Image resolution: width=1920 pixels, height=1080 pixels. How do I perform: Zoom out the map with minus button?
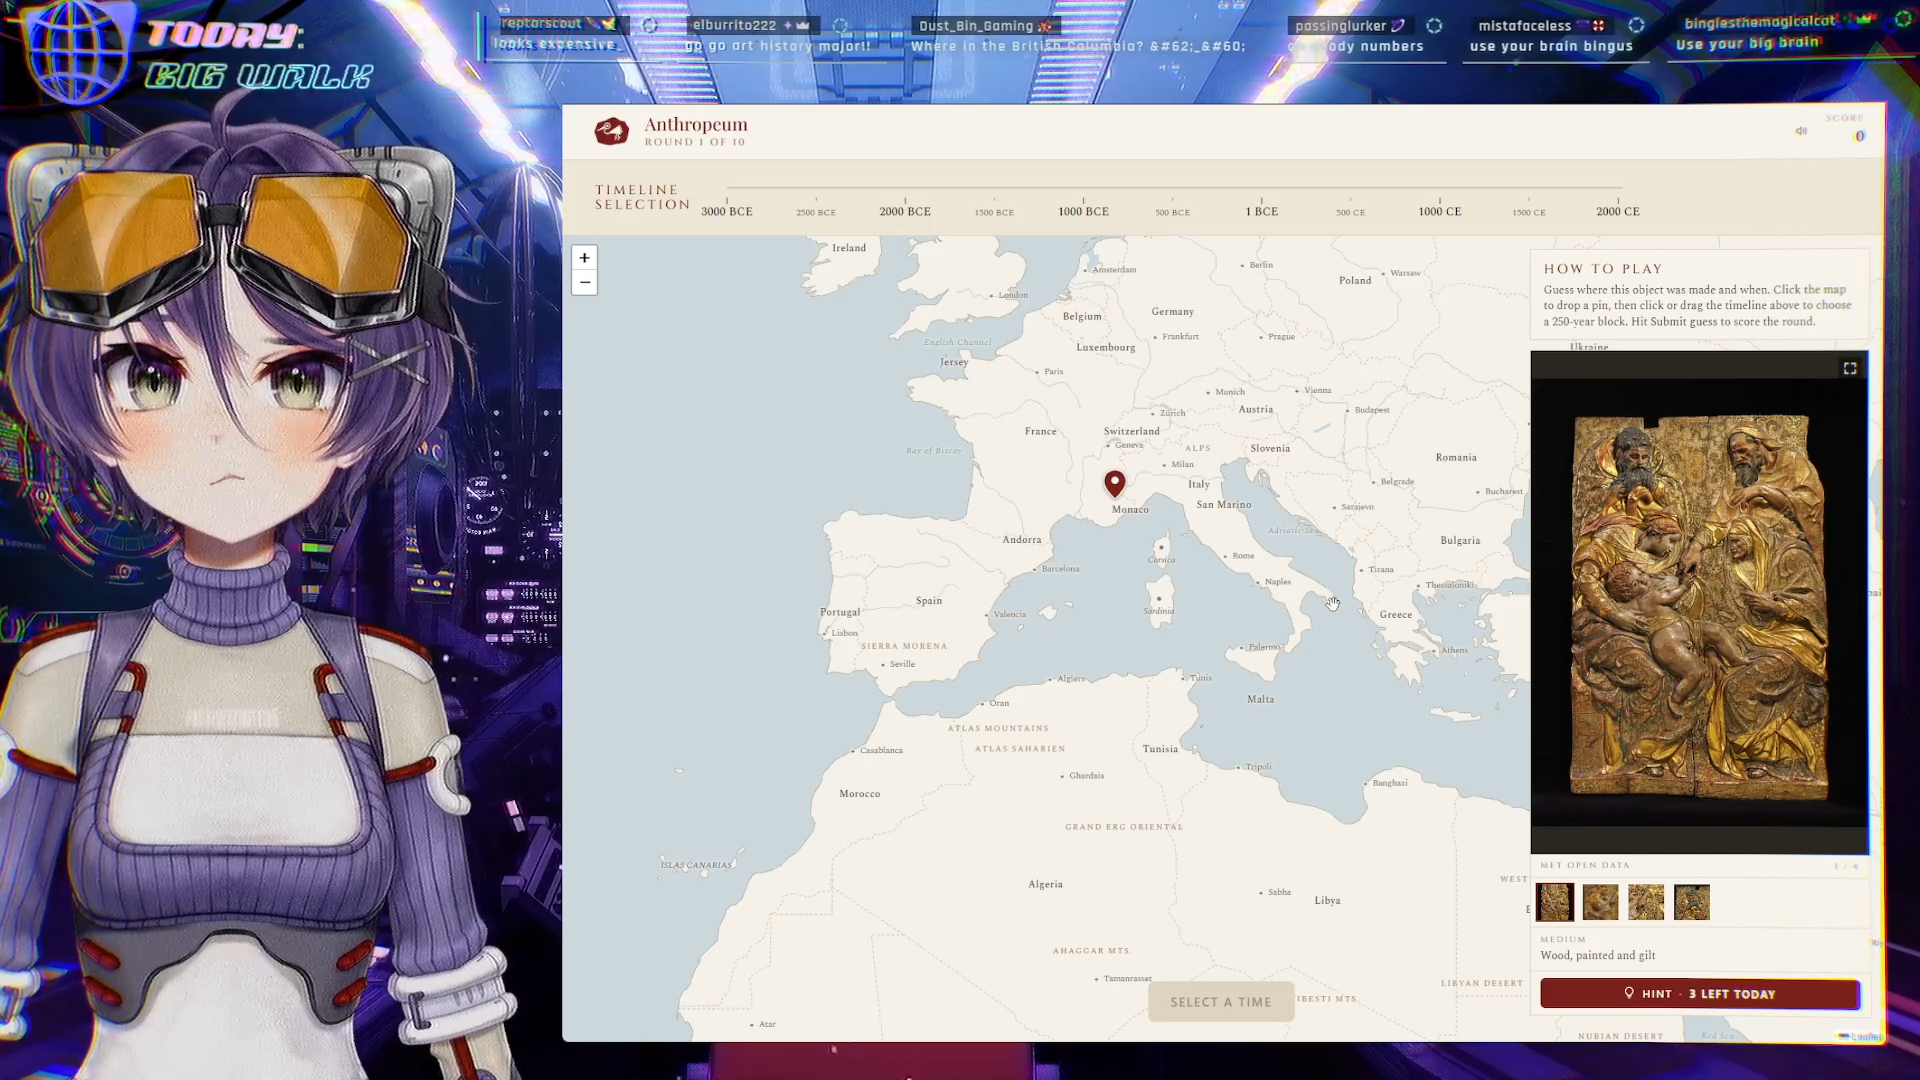584,283
